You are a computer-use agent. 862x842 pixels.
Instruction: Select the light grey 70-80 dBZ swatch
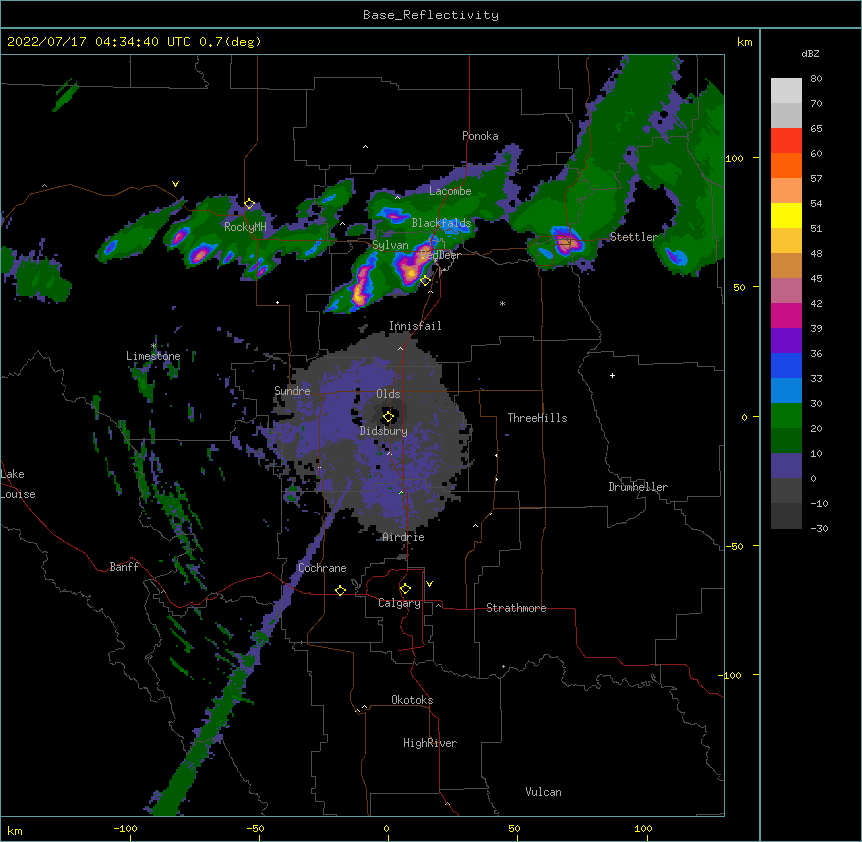pyautogui.click(x=786, y=91)
